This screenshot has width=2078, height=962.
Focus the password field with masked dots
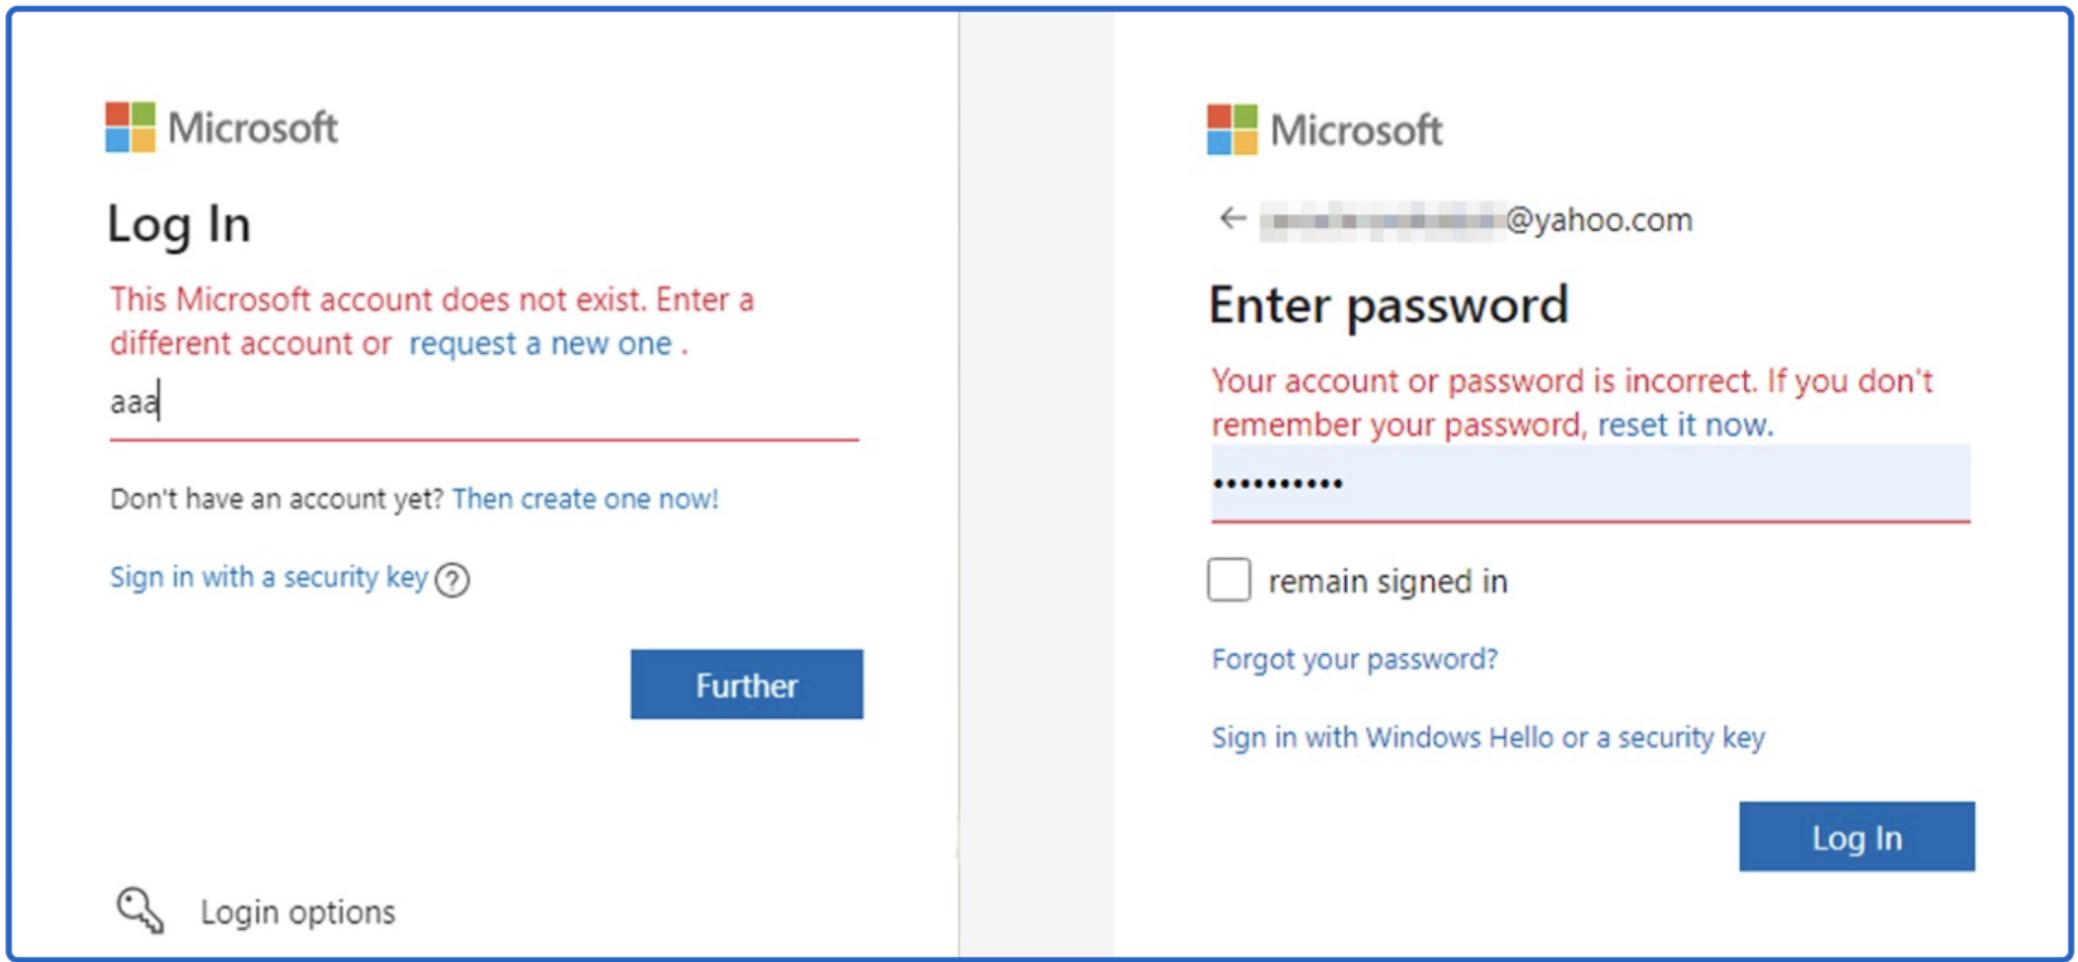(1590, 484)
